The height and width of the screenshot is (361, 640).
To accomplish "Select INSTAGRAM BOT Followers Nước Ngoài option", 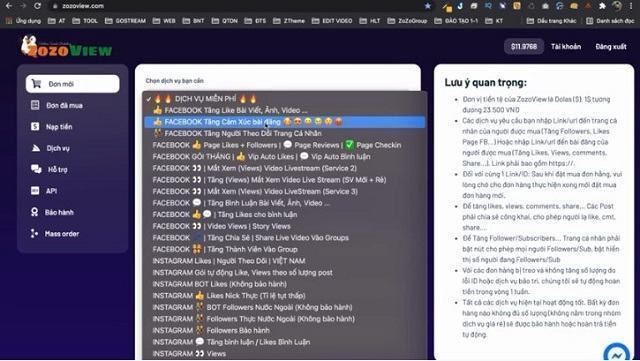I will coord(284,307).
